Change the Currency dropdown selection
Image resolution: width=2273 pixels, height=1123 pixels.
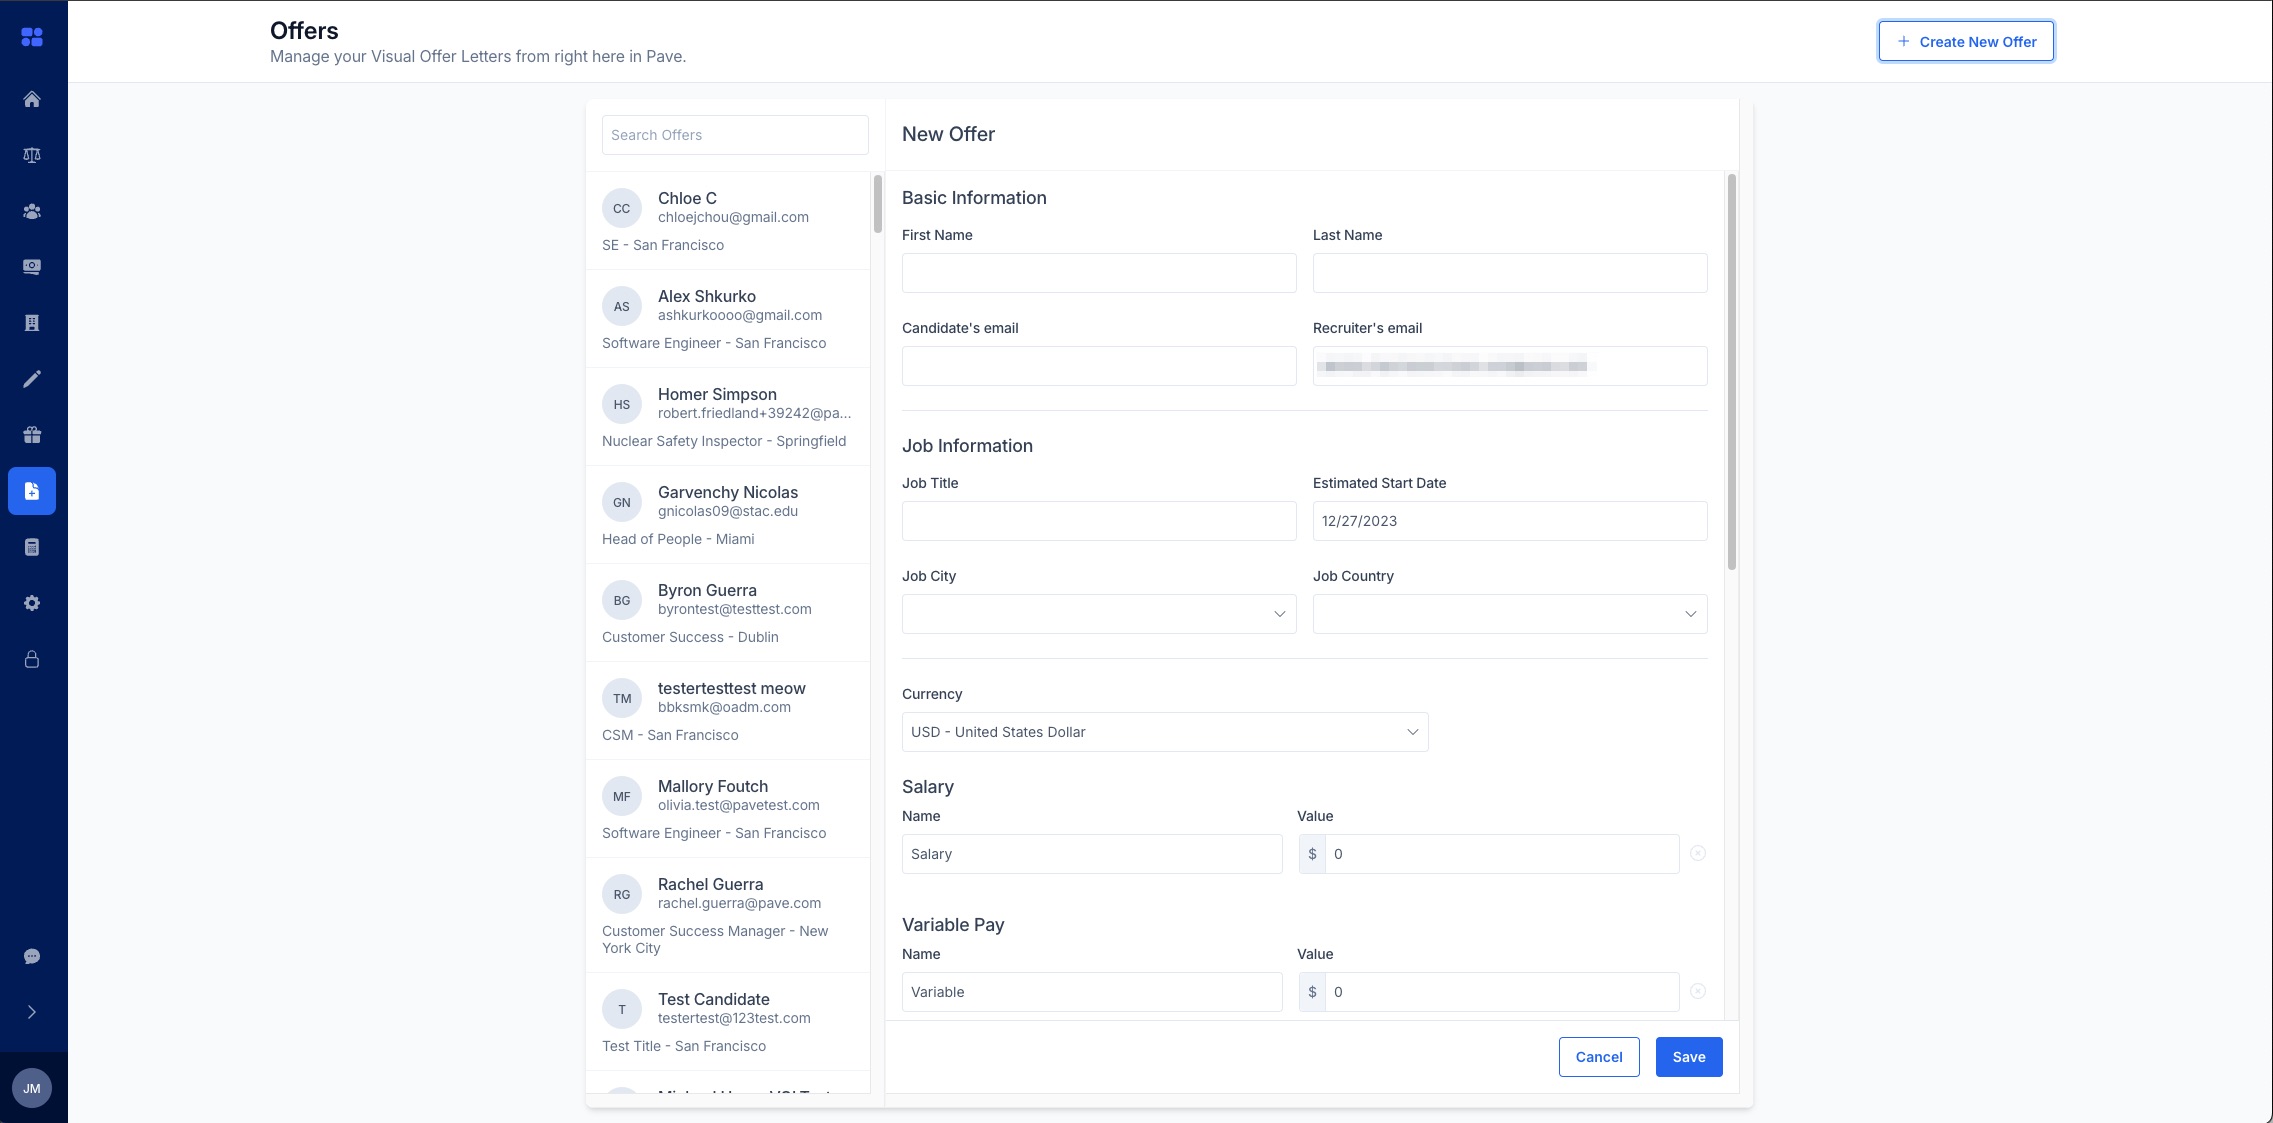[x=1163, y=731]
